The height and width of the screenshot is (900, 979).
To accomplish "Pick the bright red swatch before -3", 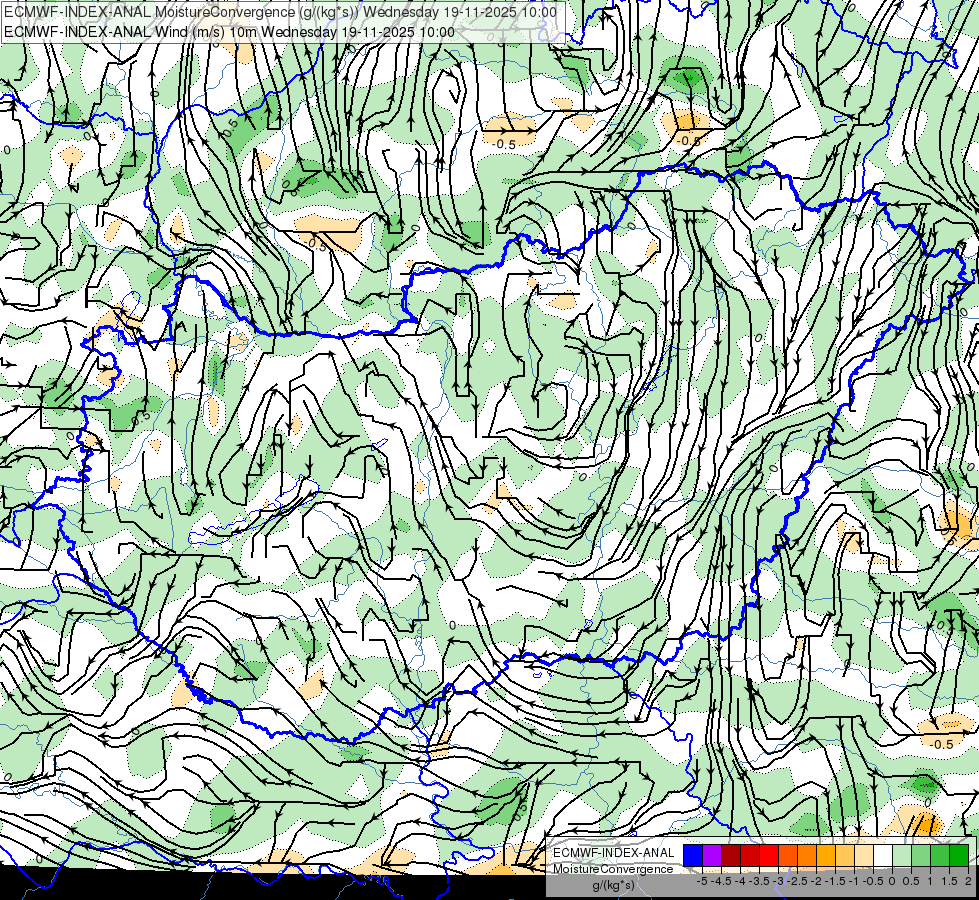I will [769, 856].
